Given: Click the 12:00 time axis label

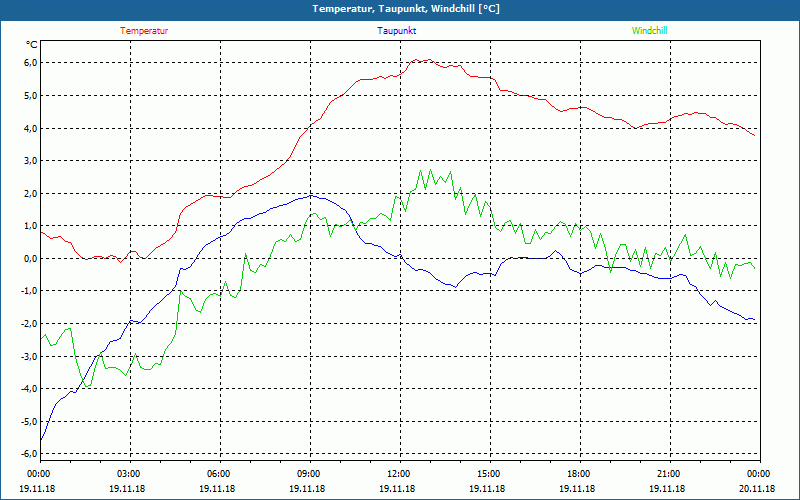Looking at the screenshot, I should tap(397, 474).
